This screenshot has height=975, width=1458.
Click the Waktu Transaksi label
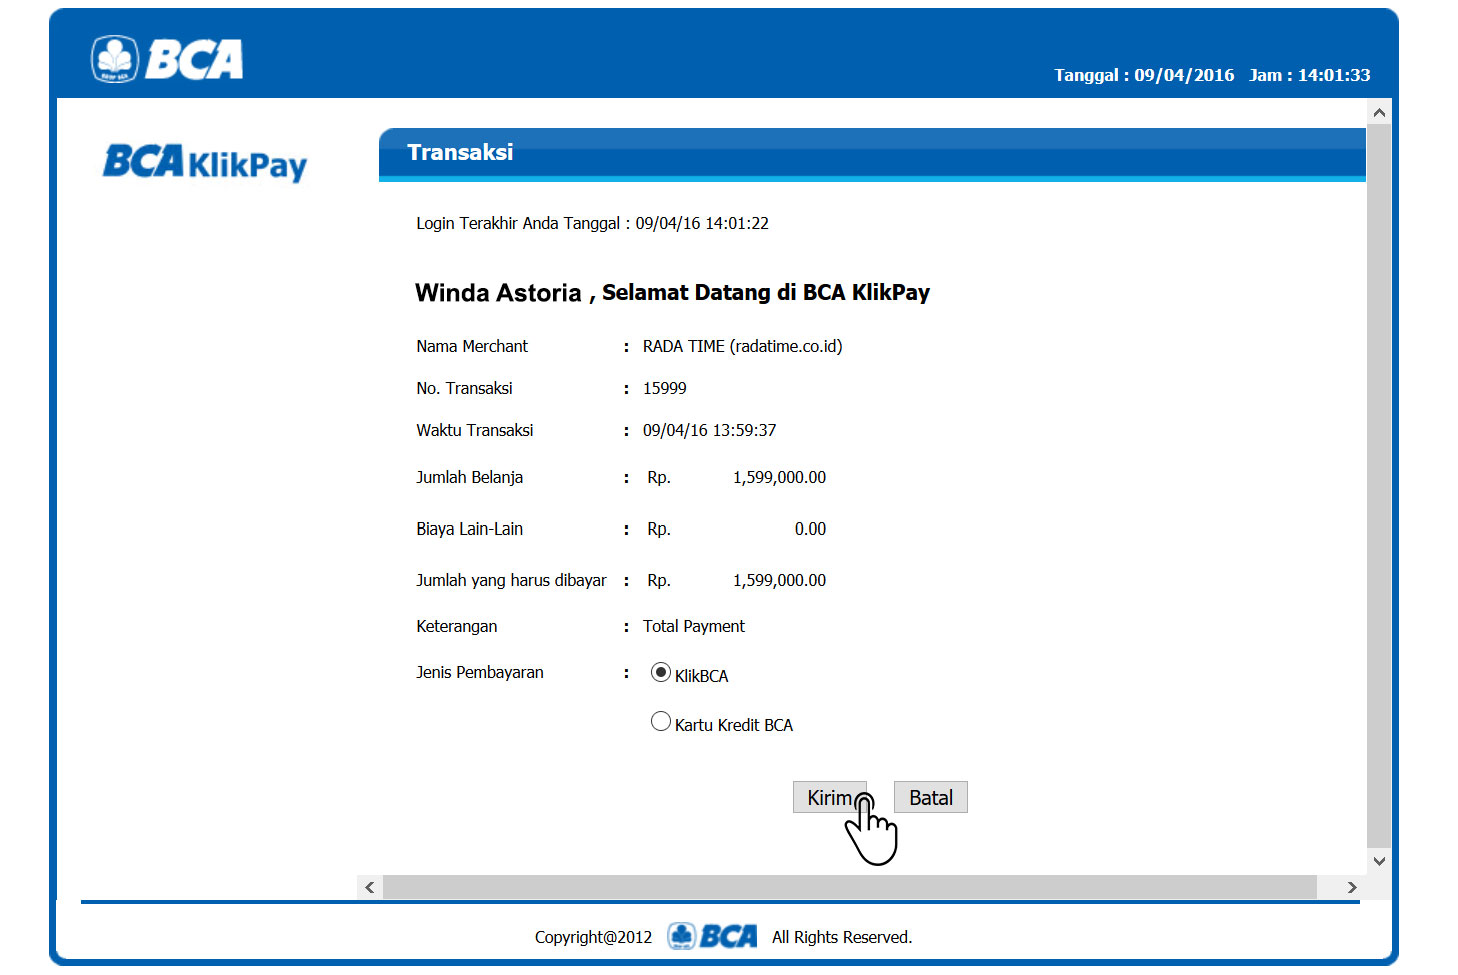475,430
